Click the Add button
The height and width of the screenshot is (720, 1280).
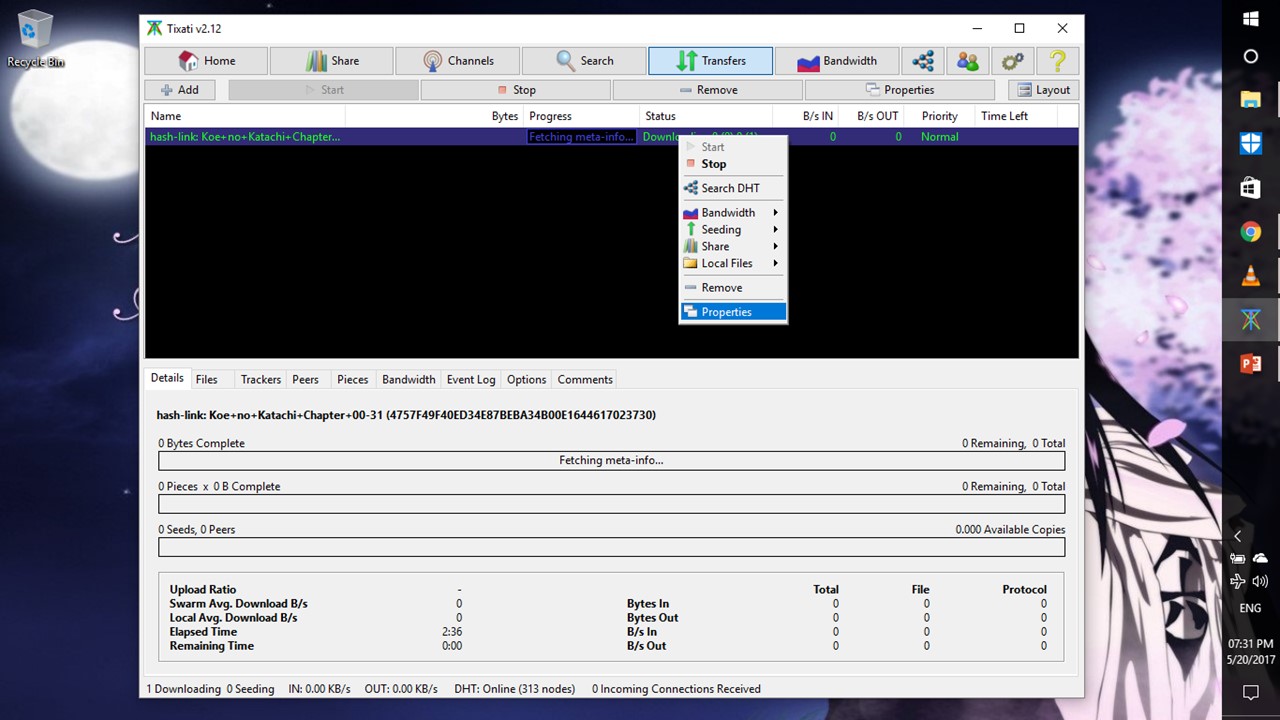[x=180, y=90]
